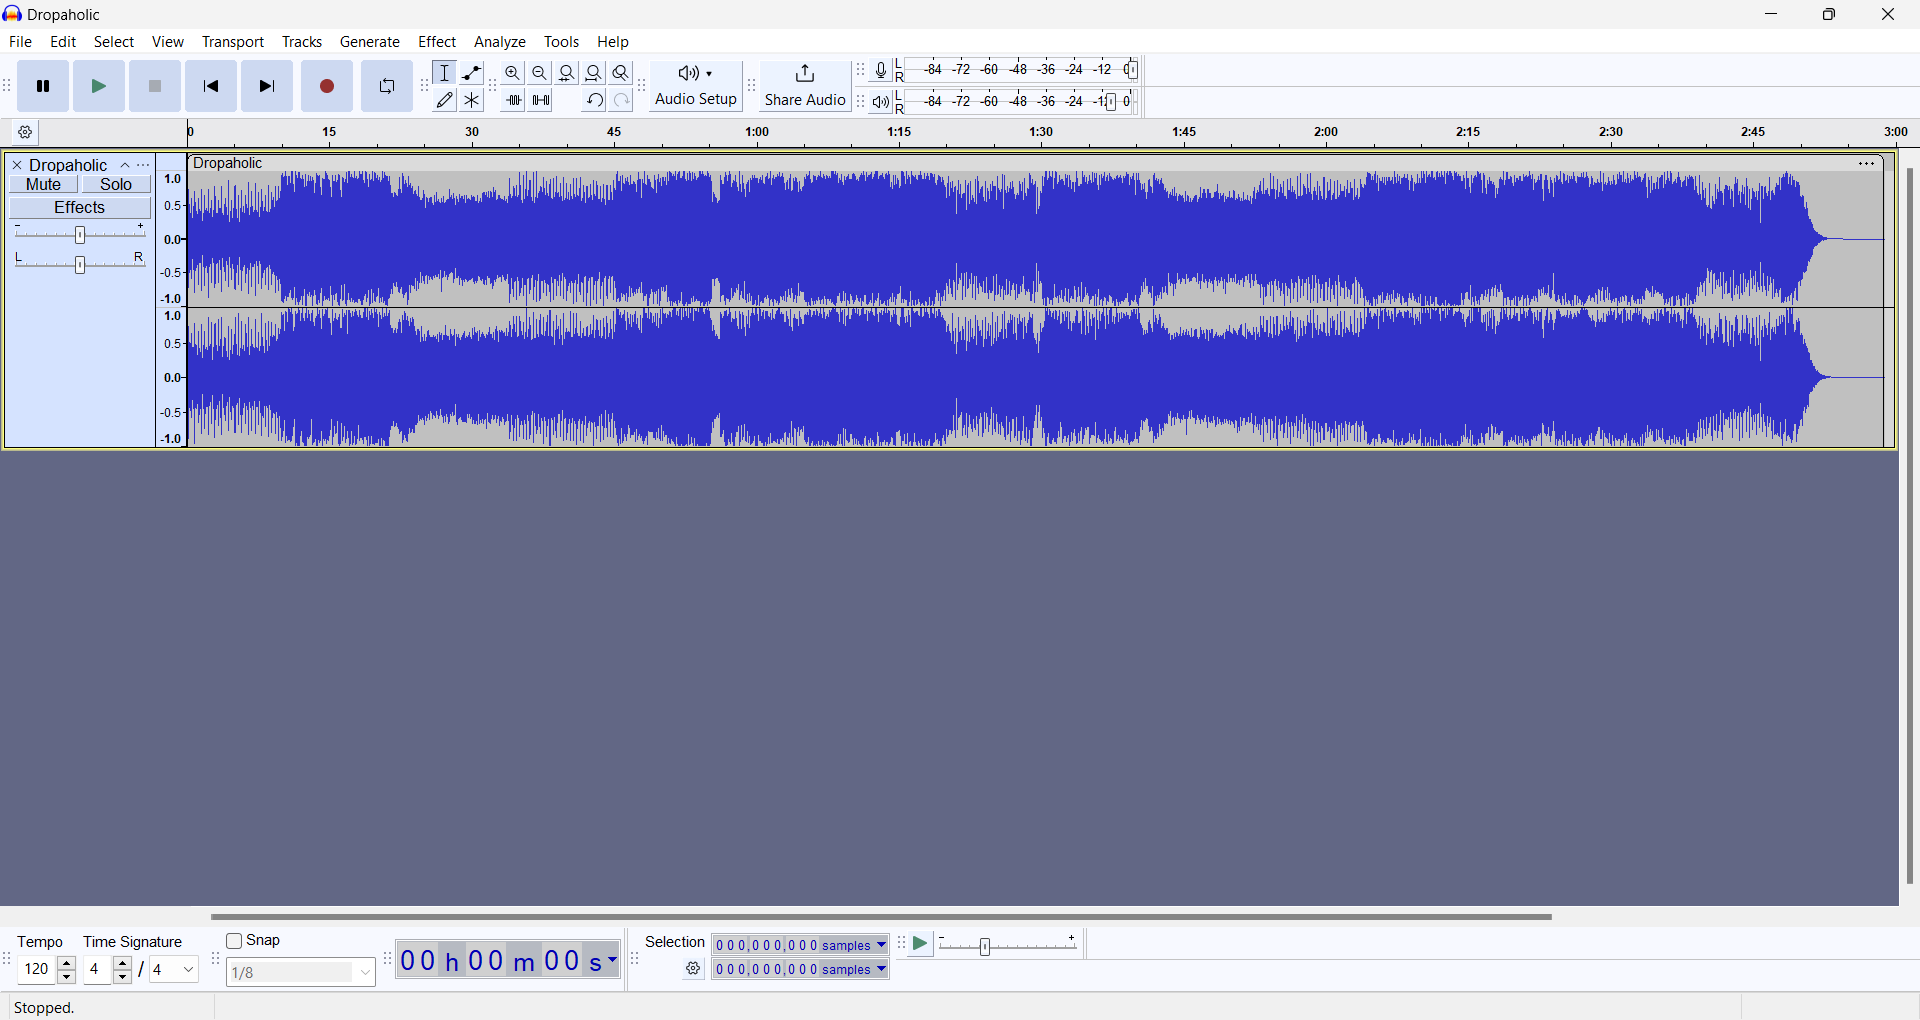Solo the Dropaholic track

coord(117,185)
